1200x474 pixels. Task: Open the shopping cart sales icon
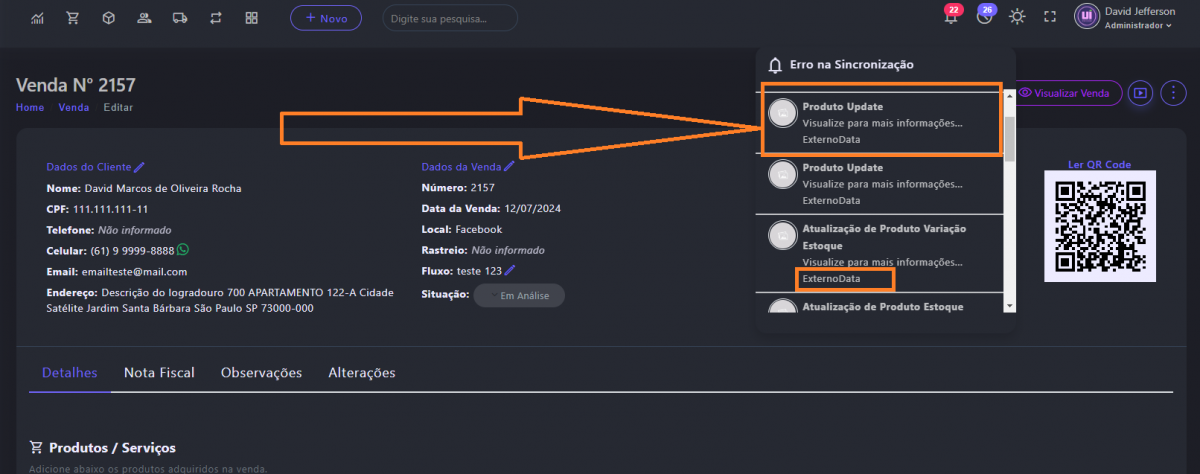point(73,18)
